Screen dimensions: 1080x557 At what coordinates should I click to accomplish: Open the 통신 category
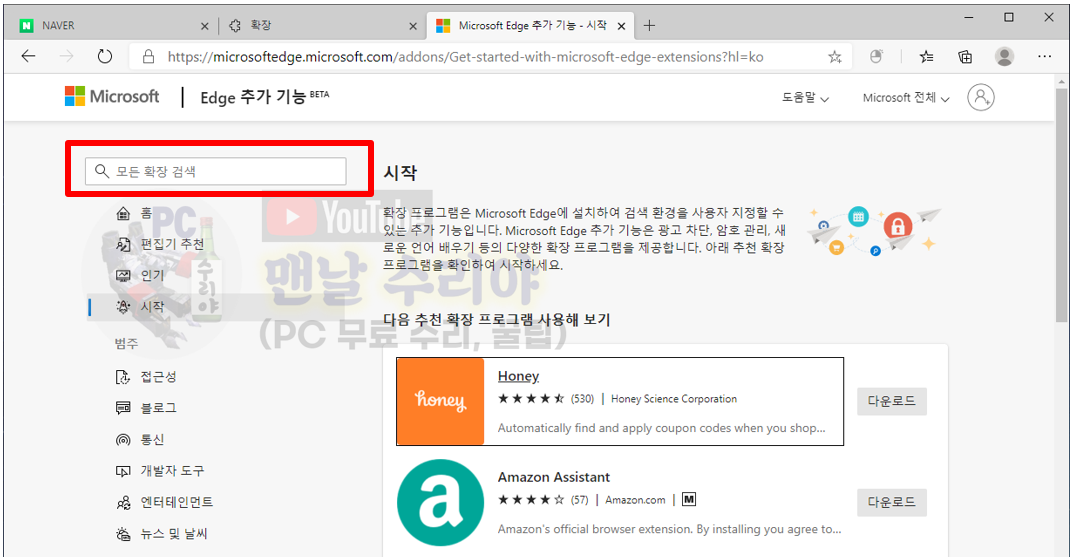click(x=141, y=439)
